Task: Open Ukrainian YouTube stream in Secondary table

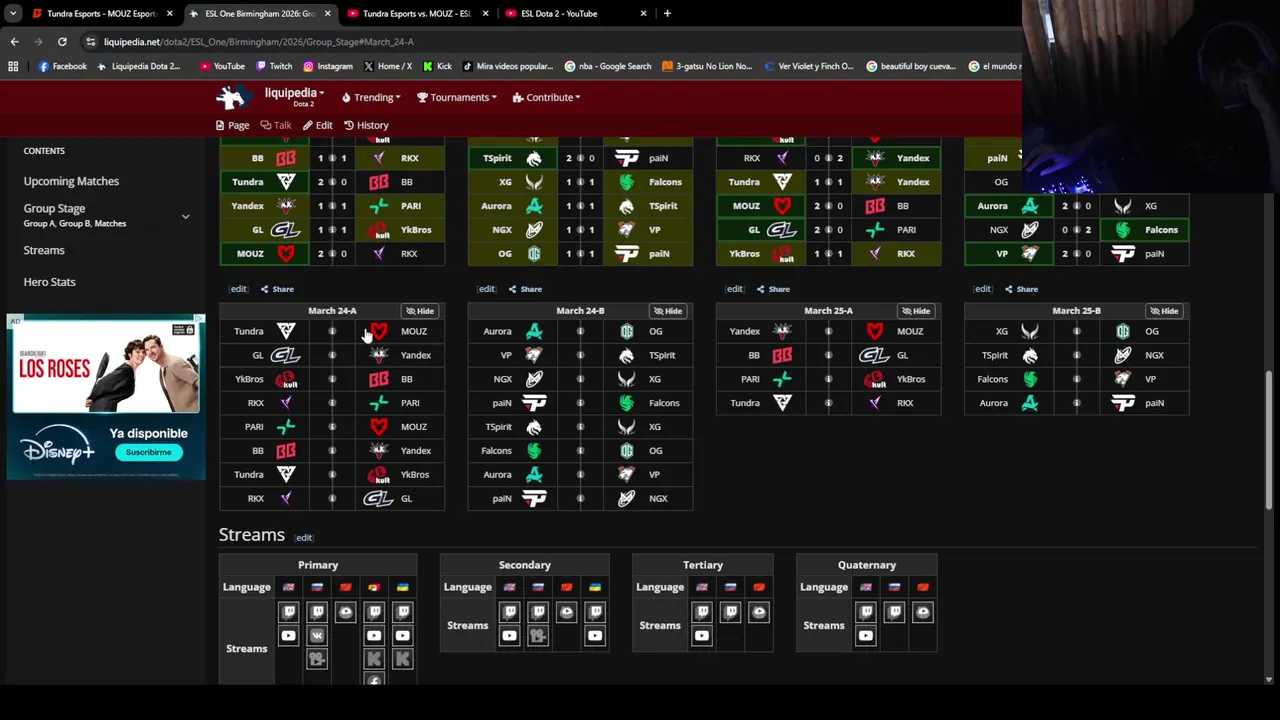Action: [x=595, y=635]
